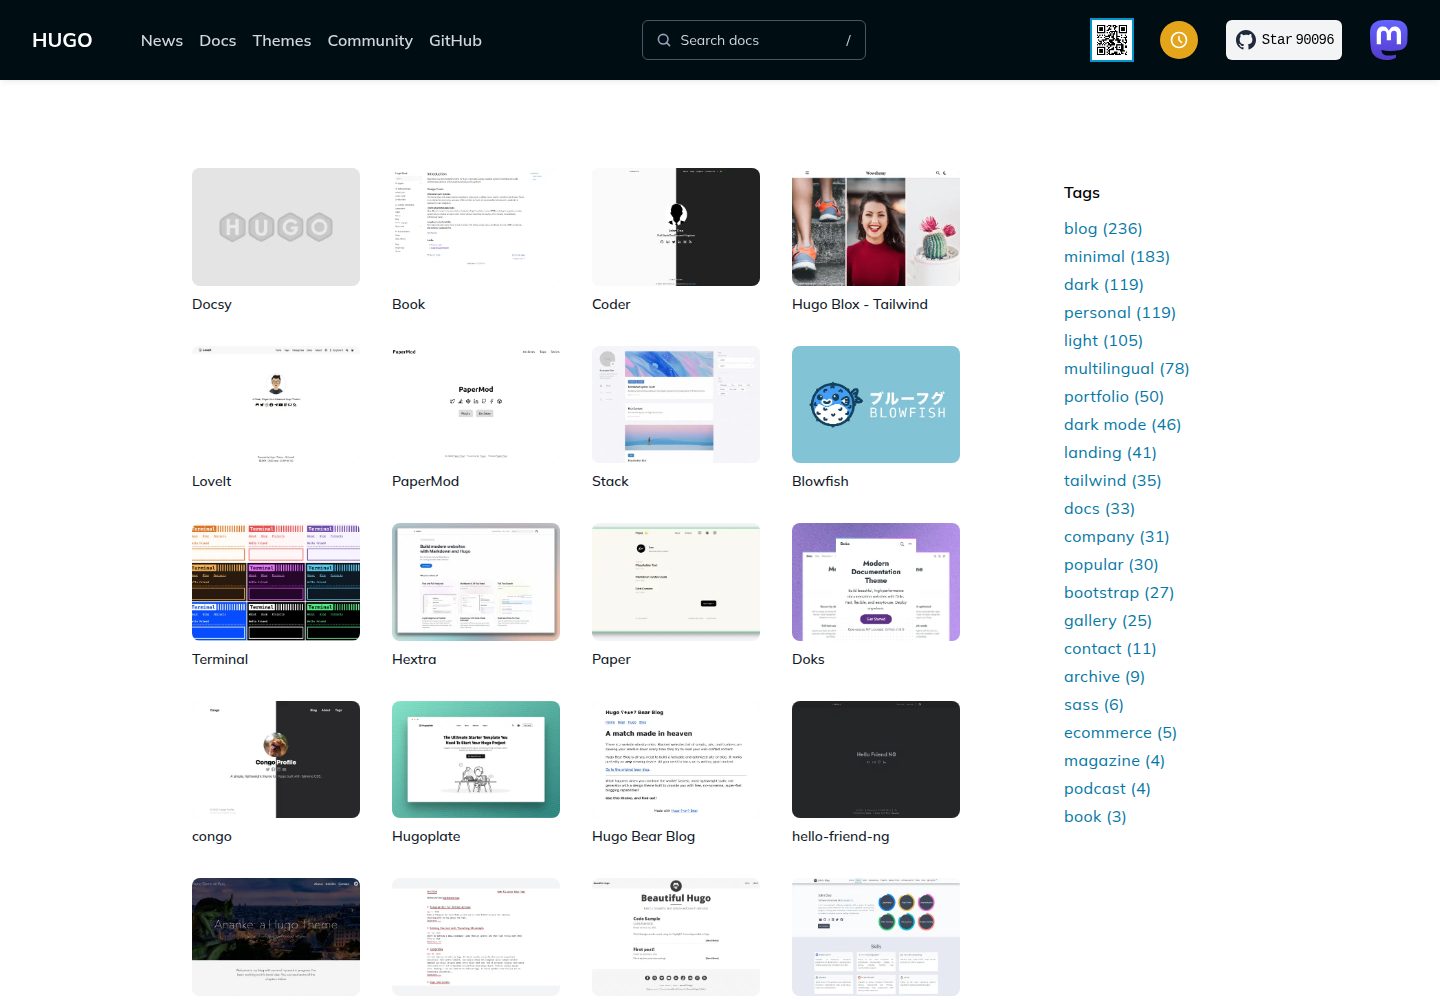Filter by popular (30) tag

(x=1111, y=564)
